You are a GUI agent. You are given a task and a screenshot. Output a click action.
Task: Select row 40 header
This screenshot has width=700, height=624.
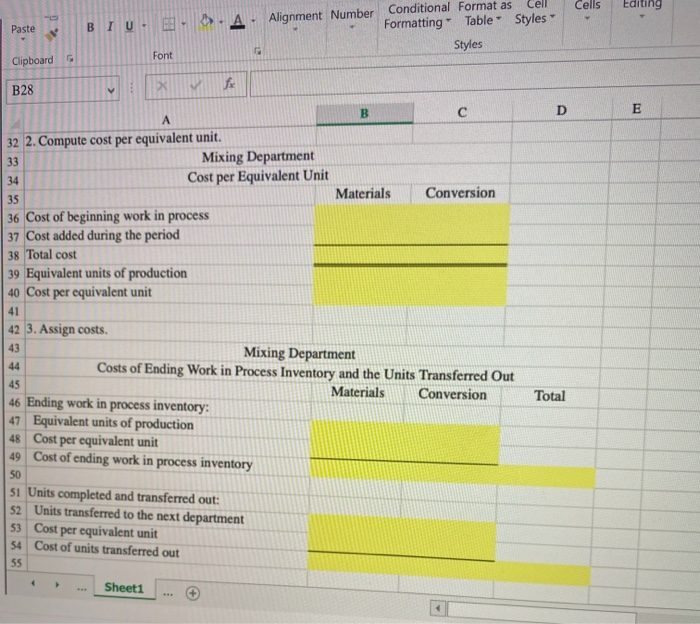14,293
